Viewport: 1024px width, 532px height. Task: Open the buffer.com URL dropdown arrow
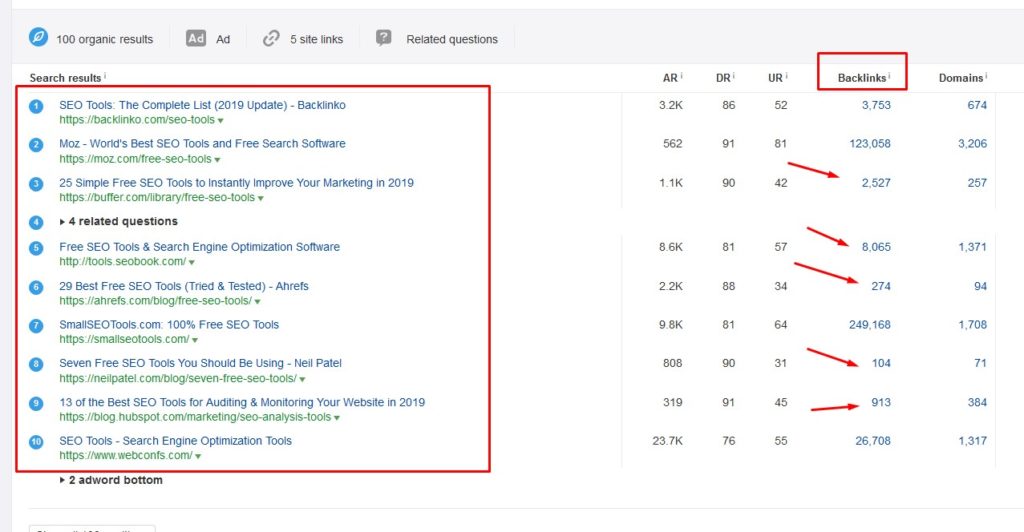point(261,198)
